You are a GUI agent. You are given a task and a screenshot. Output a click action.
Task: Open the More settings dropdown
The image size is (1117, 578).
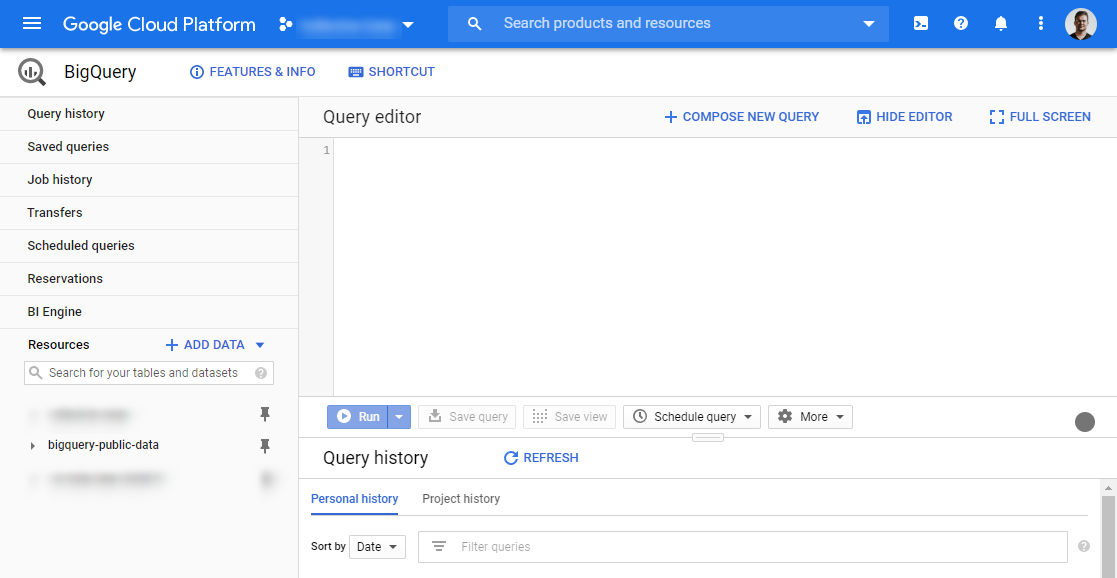tap(810, 417)
